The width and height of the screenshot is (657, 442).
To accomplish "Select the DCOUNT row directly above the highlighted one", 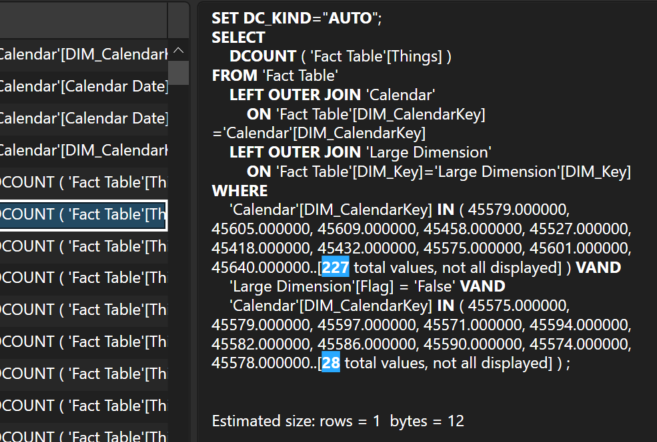I will pos(84,182).
